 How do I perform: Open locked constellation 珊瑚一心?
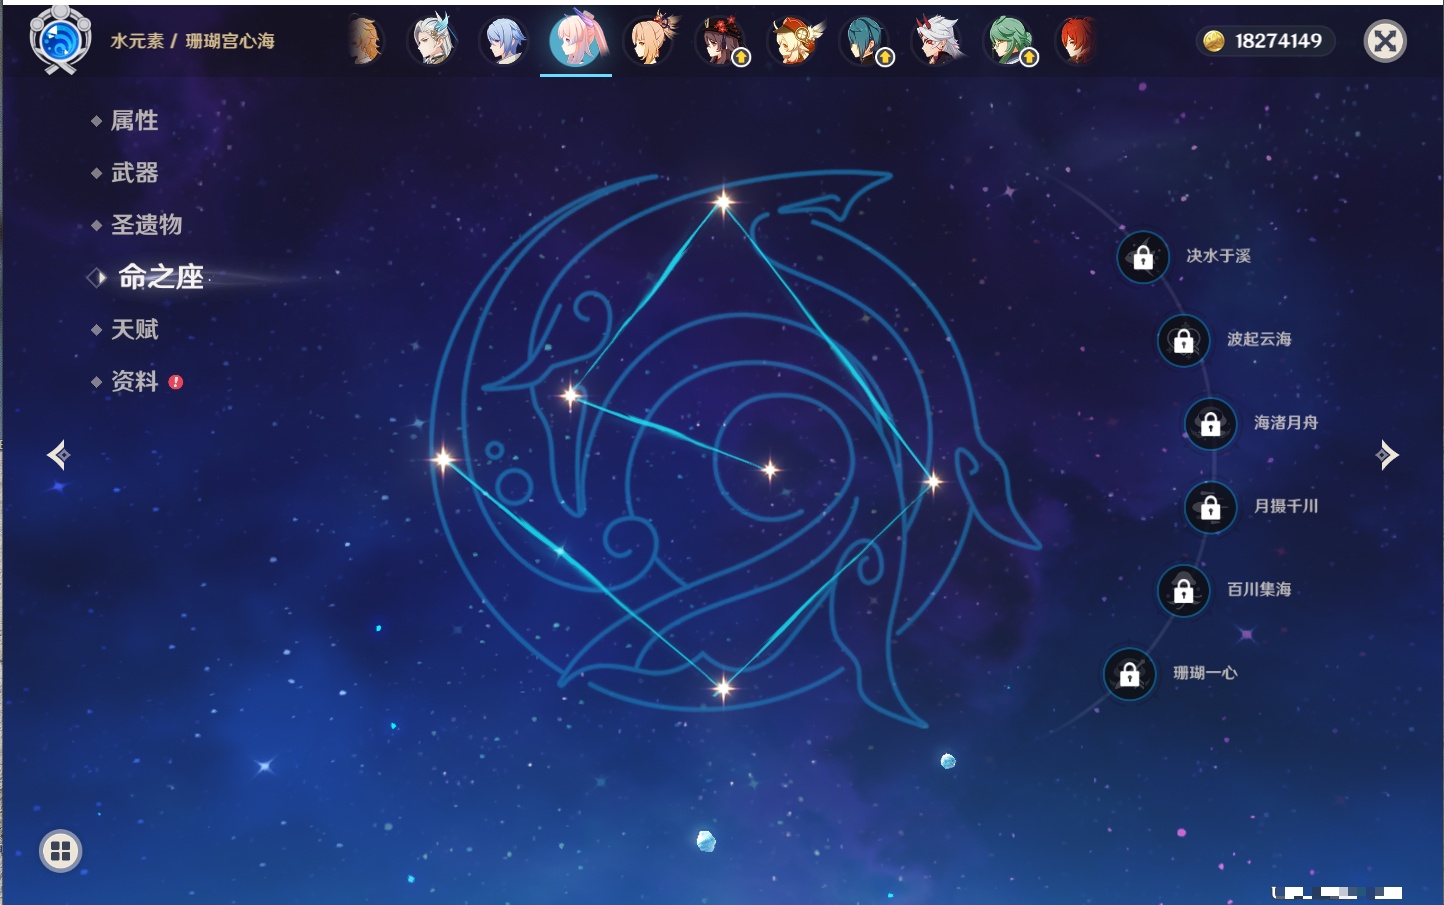tap(1130, 674)
